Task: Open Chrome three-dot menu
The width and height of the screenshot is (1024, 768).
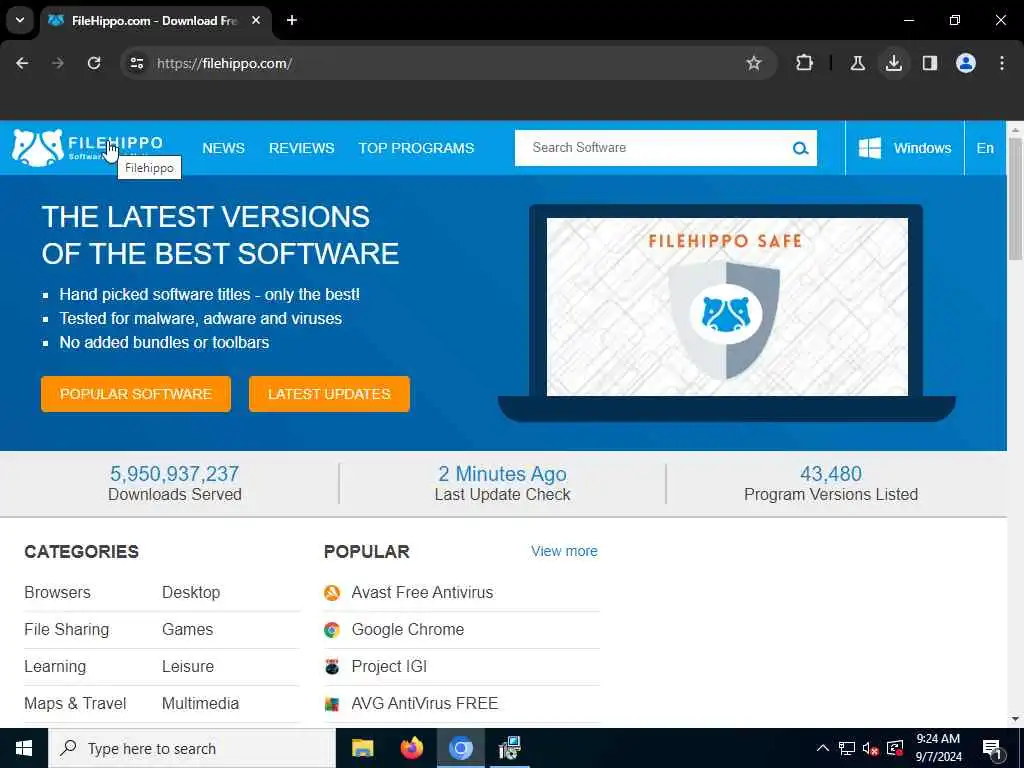Action: [1001, 63]
